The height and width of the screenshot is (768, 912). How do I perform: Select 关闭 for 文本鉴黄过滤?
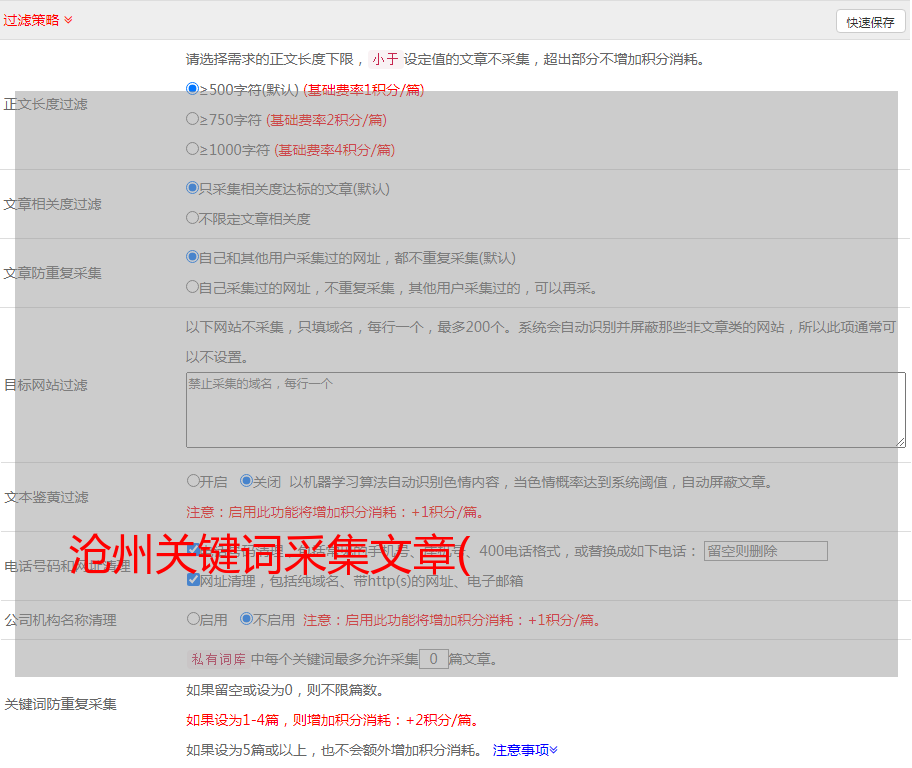tap(246, 481)
